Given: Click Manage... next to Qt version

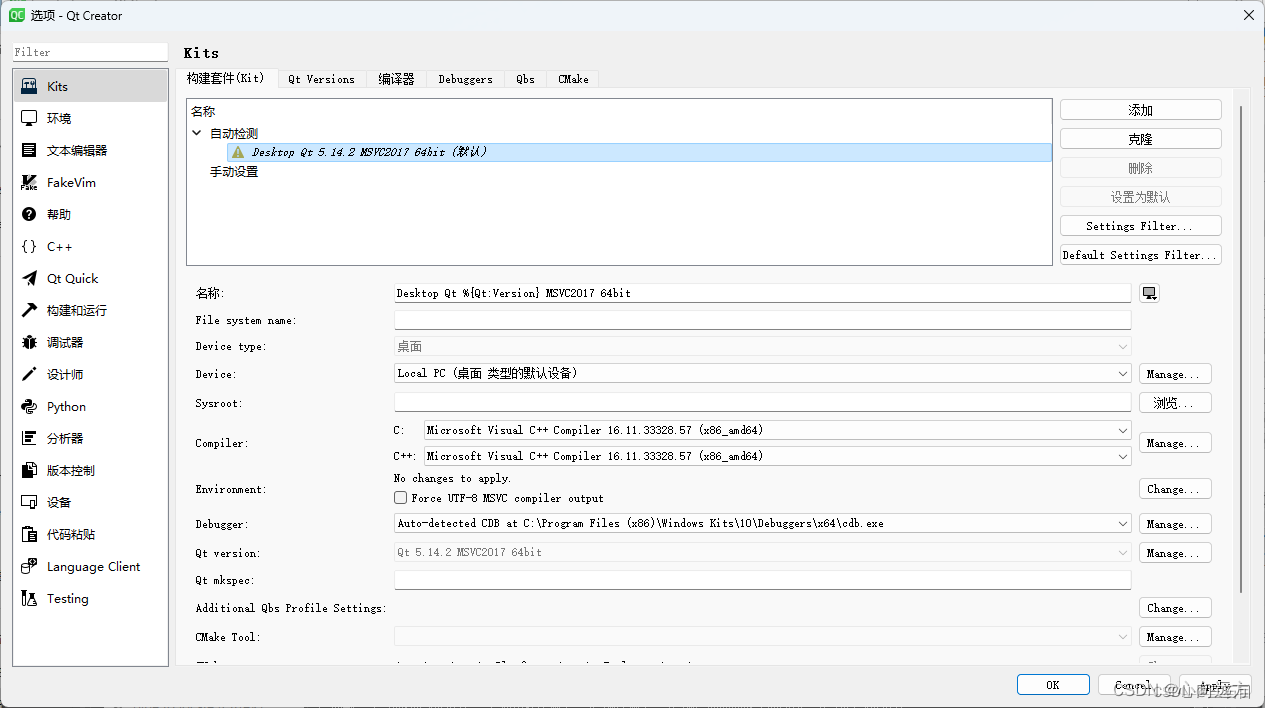Looking at the screenshot, I should (x=1175, y=553).
